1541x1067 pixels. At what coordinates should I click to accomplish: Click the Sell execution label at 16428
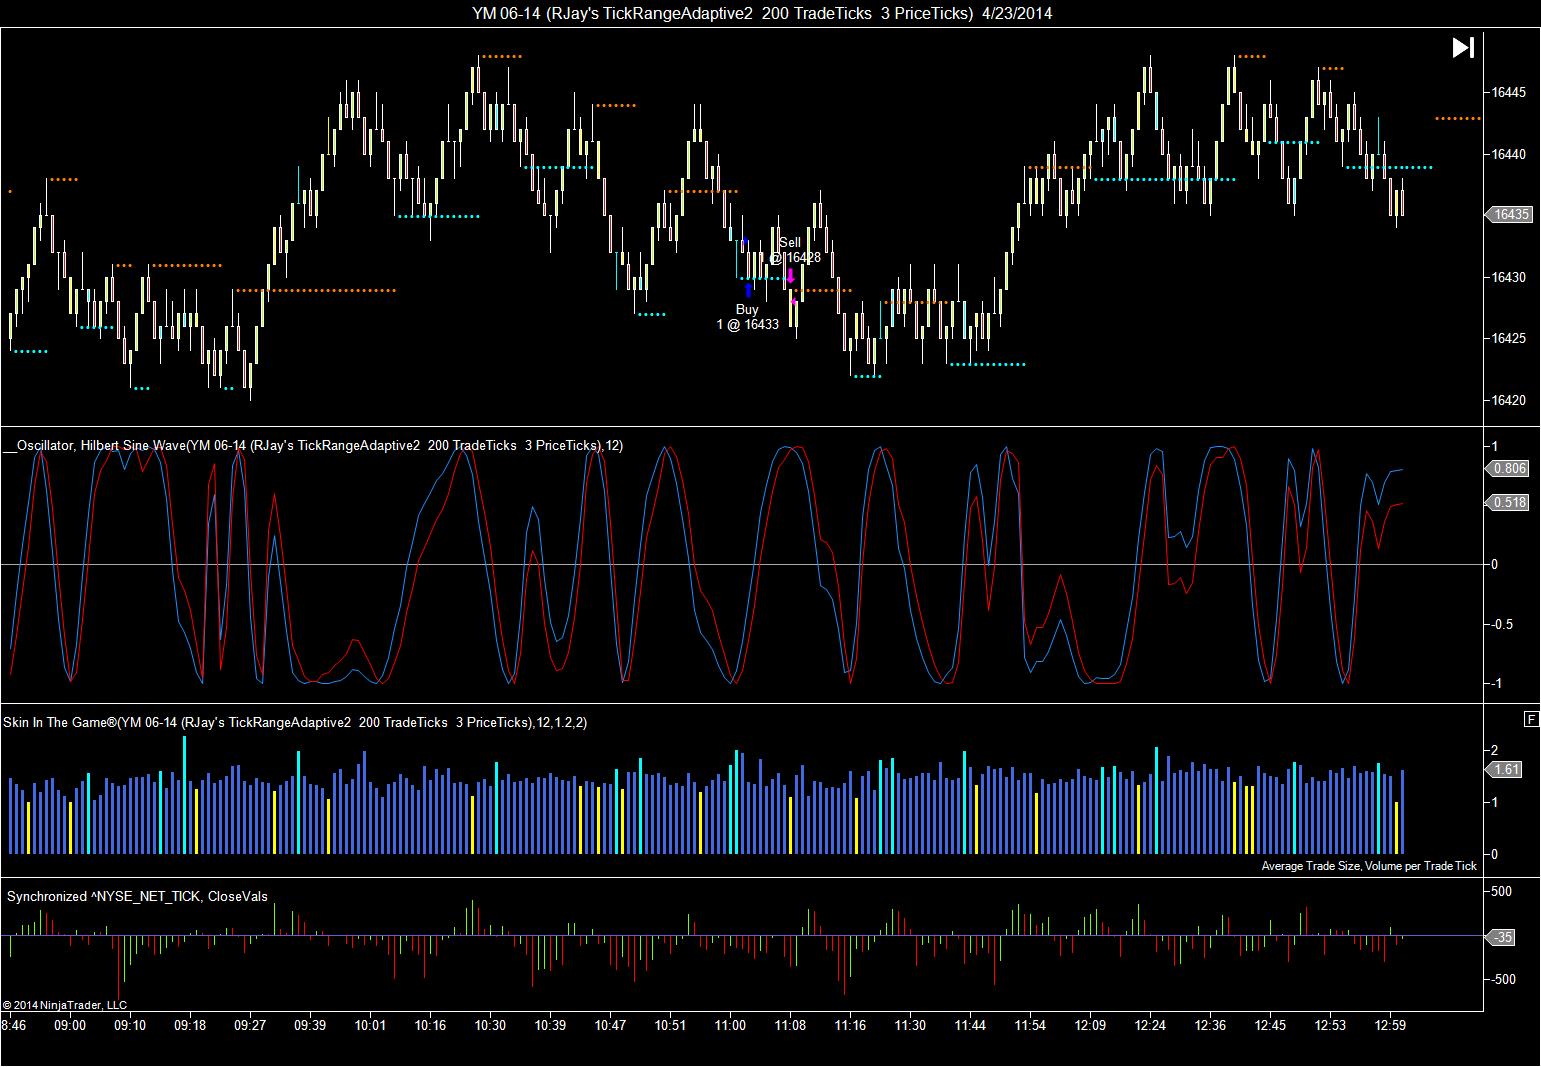point(792,250)
